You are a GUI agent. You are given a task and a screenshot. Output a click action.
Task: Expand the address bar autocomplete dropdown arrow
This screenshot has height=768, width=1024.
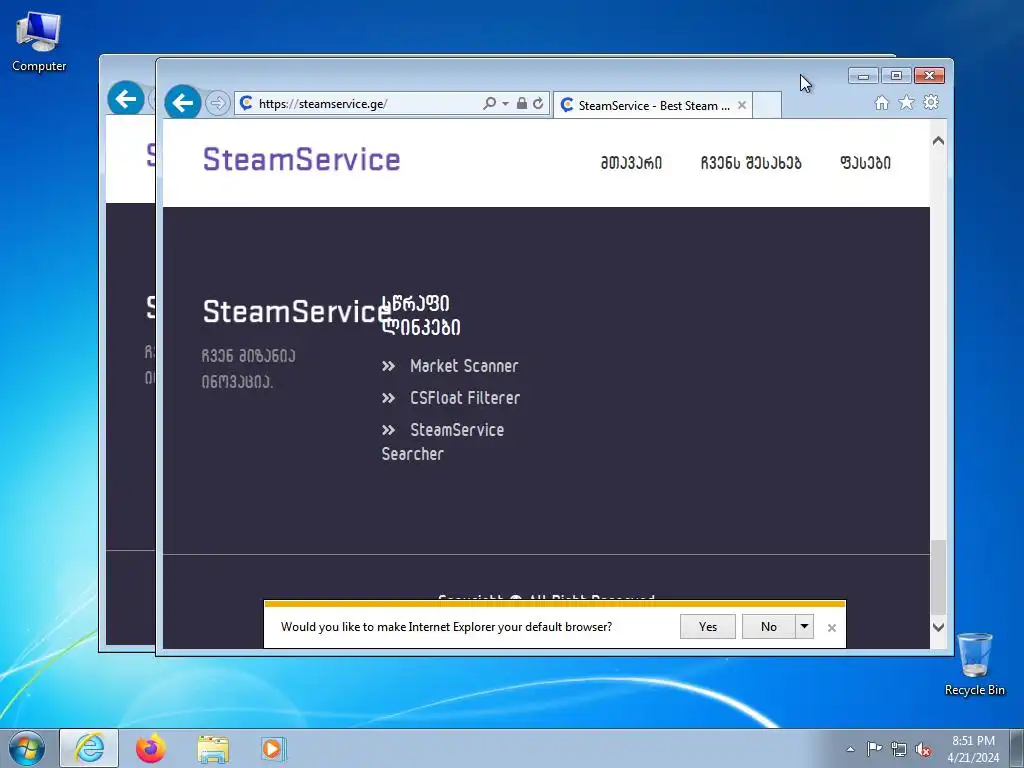[x=505, y=103]
